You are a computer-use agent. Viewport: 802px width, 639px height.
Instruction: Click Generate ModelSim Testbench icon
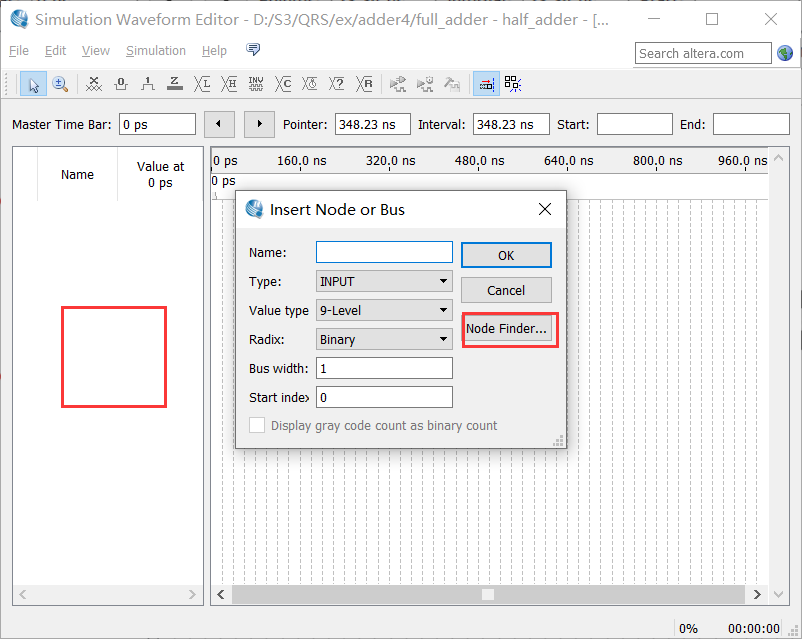(x=452, y=84)
